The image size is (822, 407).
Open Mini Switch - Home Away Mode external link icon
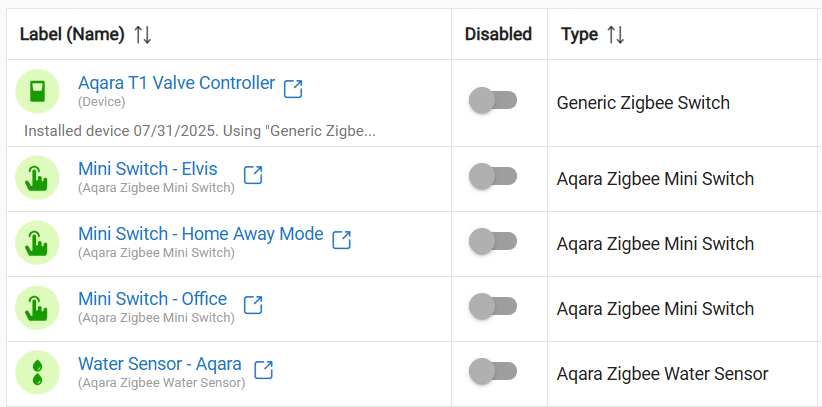click(341, 240)
